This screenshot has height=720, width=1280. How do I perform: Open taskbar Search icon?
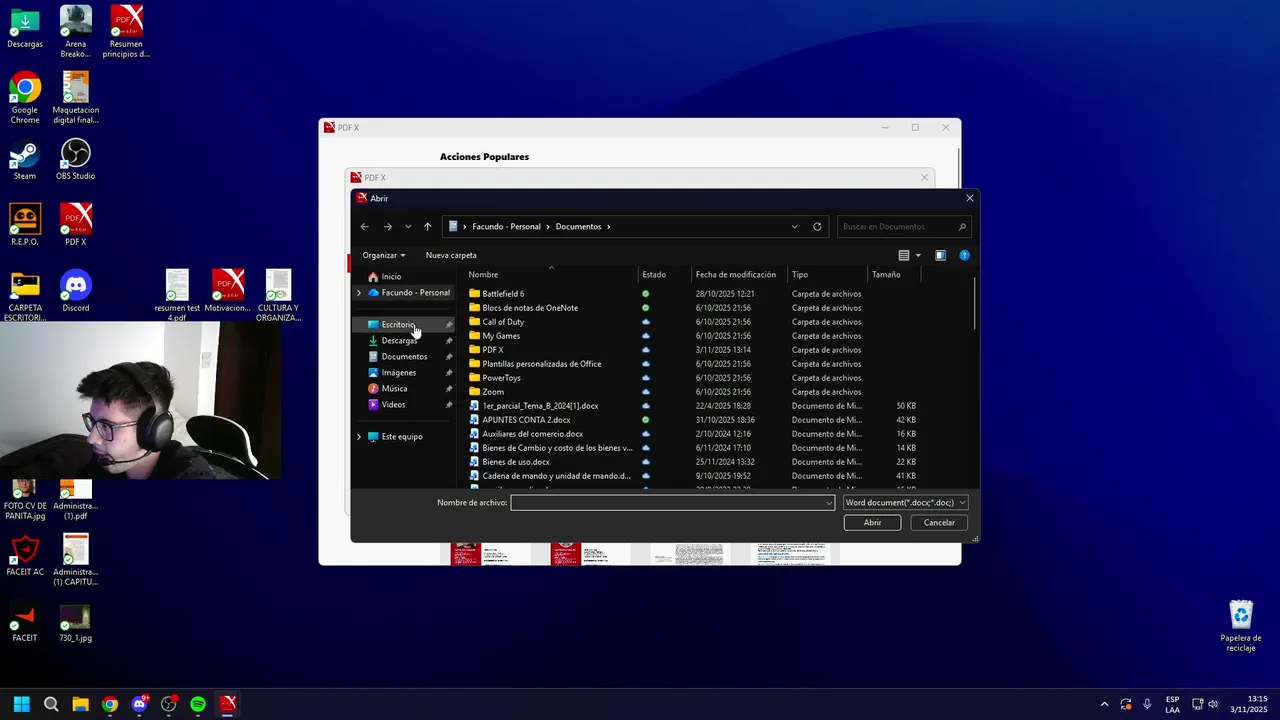click(51, 704)
